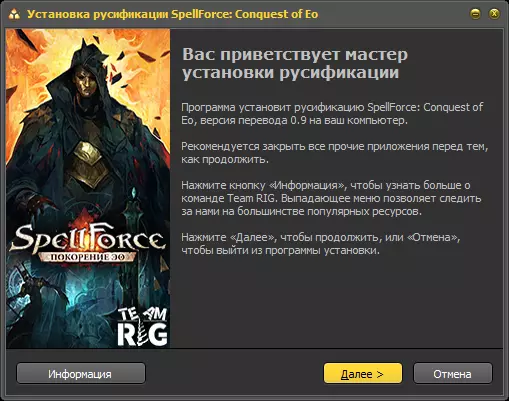Continue setup with the Далее > button
The width and height of the screenshot is (509, 401).
point(363,373)
